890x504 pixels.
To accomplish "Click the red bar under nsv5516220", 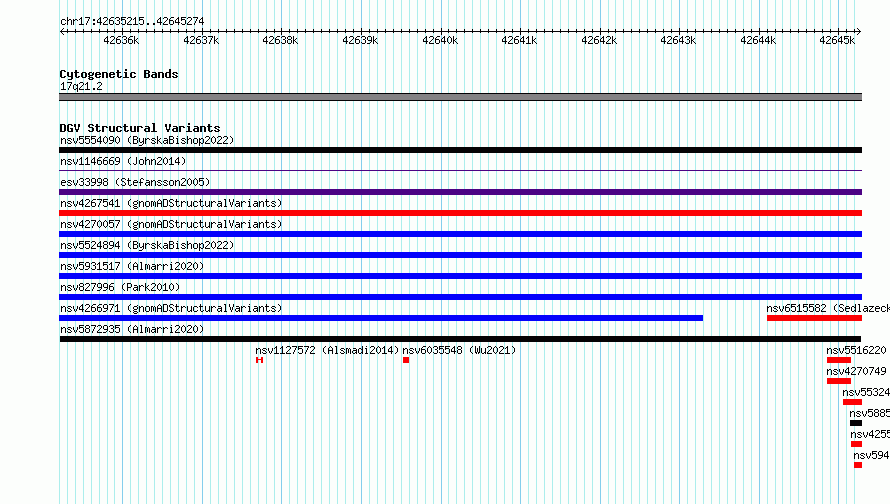I will pyautogui.click(x=839, y=360).
